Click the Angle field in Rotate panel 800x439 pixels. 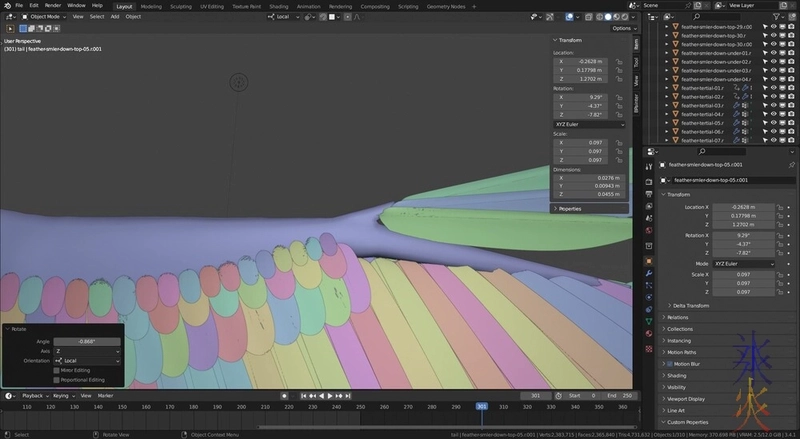[x=86, y=341]
